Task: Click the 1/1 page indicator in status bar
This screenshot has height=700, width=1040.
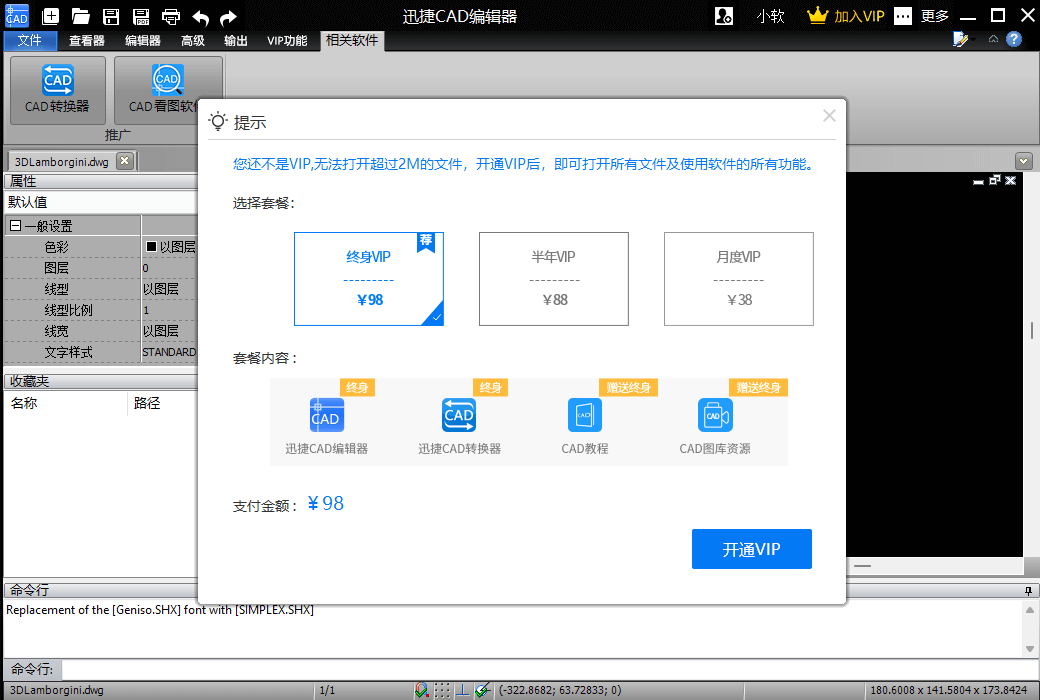Action: (327, 691)
